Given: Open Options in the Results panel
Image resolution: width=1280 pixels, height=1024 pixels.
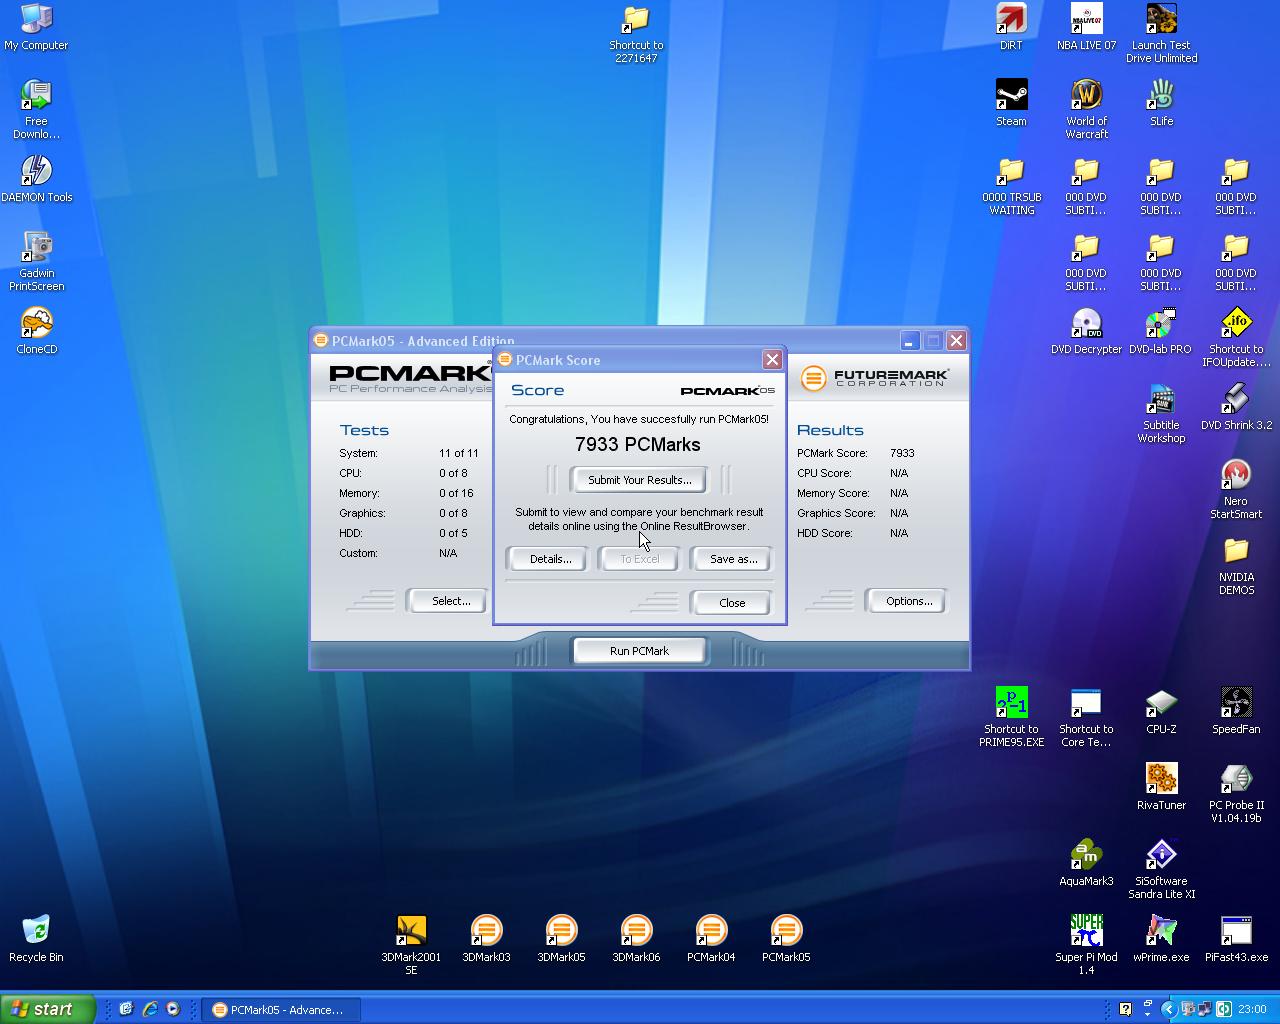Looking at the screenshot, I should click(x=908, y=601).
